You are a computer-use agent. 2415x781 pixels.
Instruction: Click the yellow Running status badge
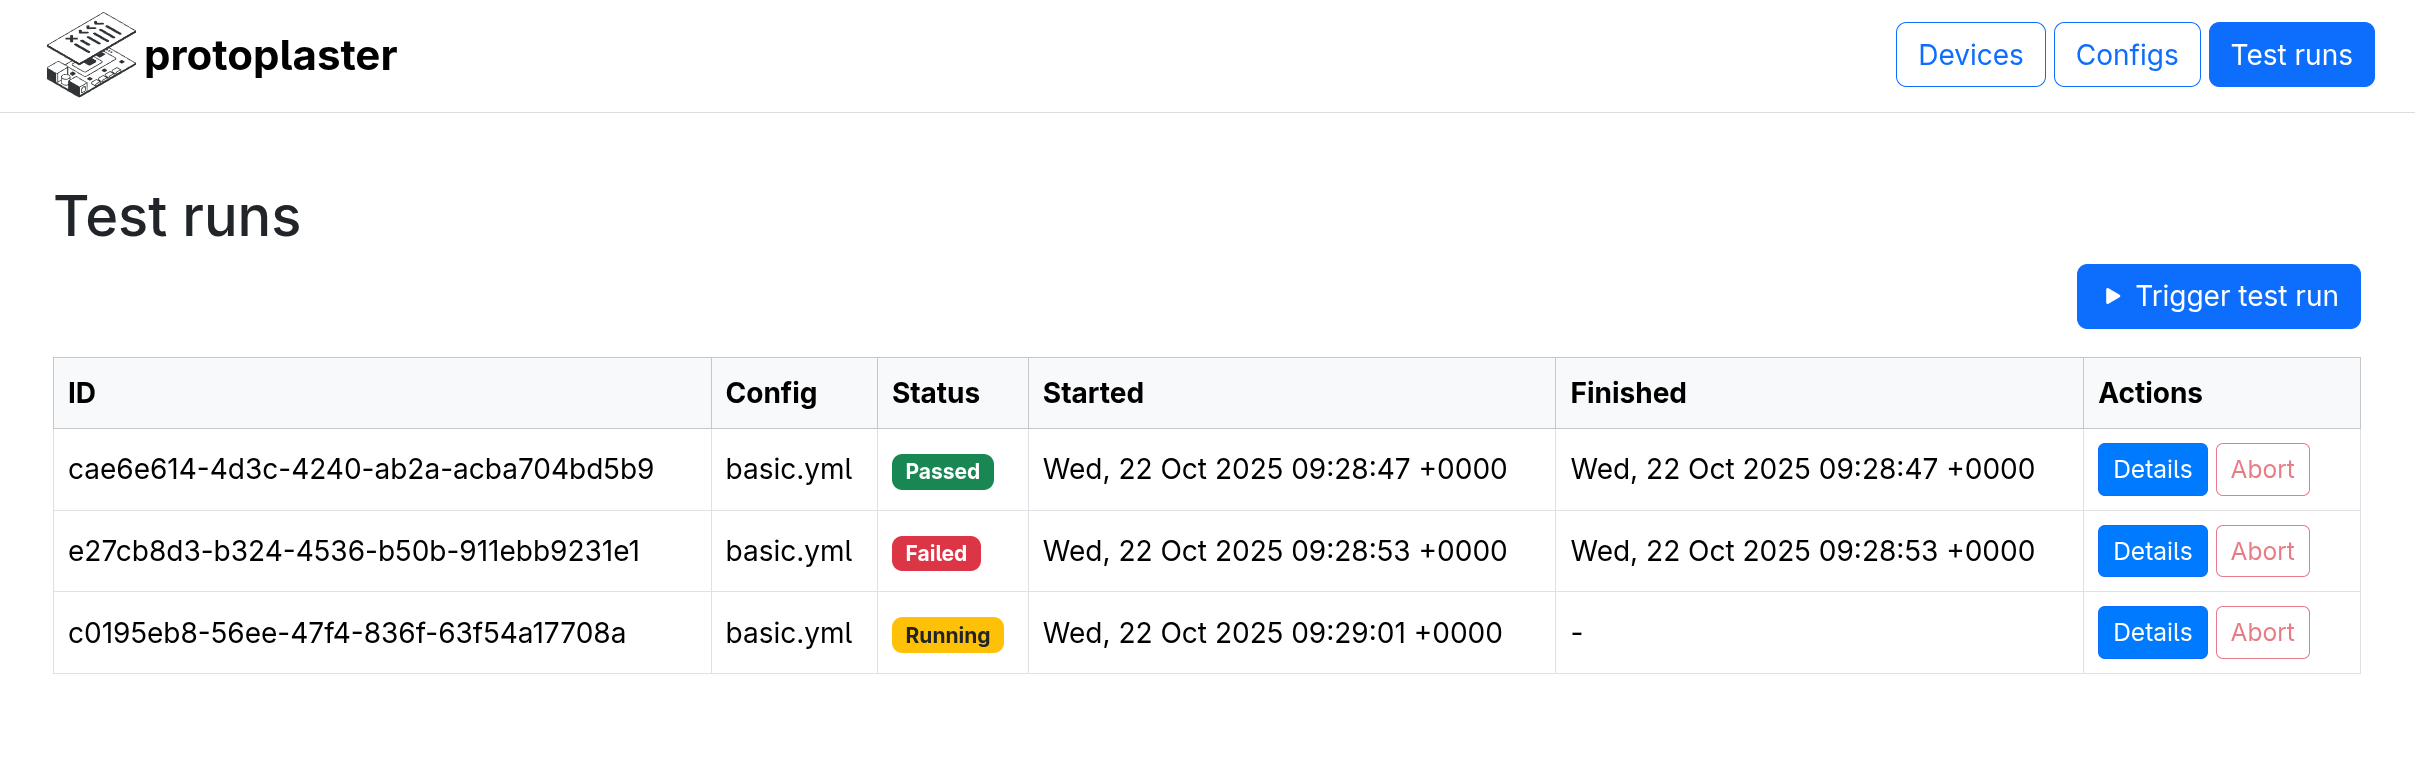click(947, 635)
